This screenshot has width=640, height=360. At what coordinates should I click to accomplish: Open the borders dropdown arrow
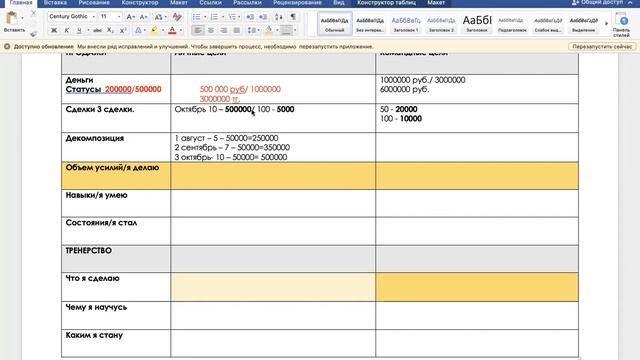295,30
